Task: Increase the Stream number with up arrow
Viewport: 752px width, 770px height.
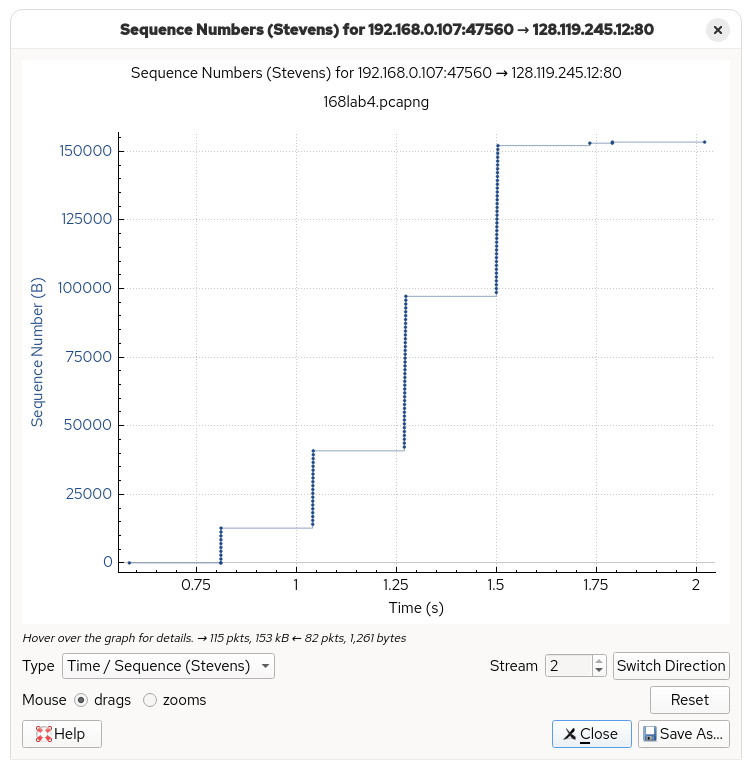Action: coord(599,660)
